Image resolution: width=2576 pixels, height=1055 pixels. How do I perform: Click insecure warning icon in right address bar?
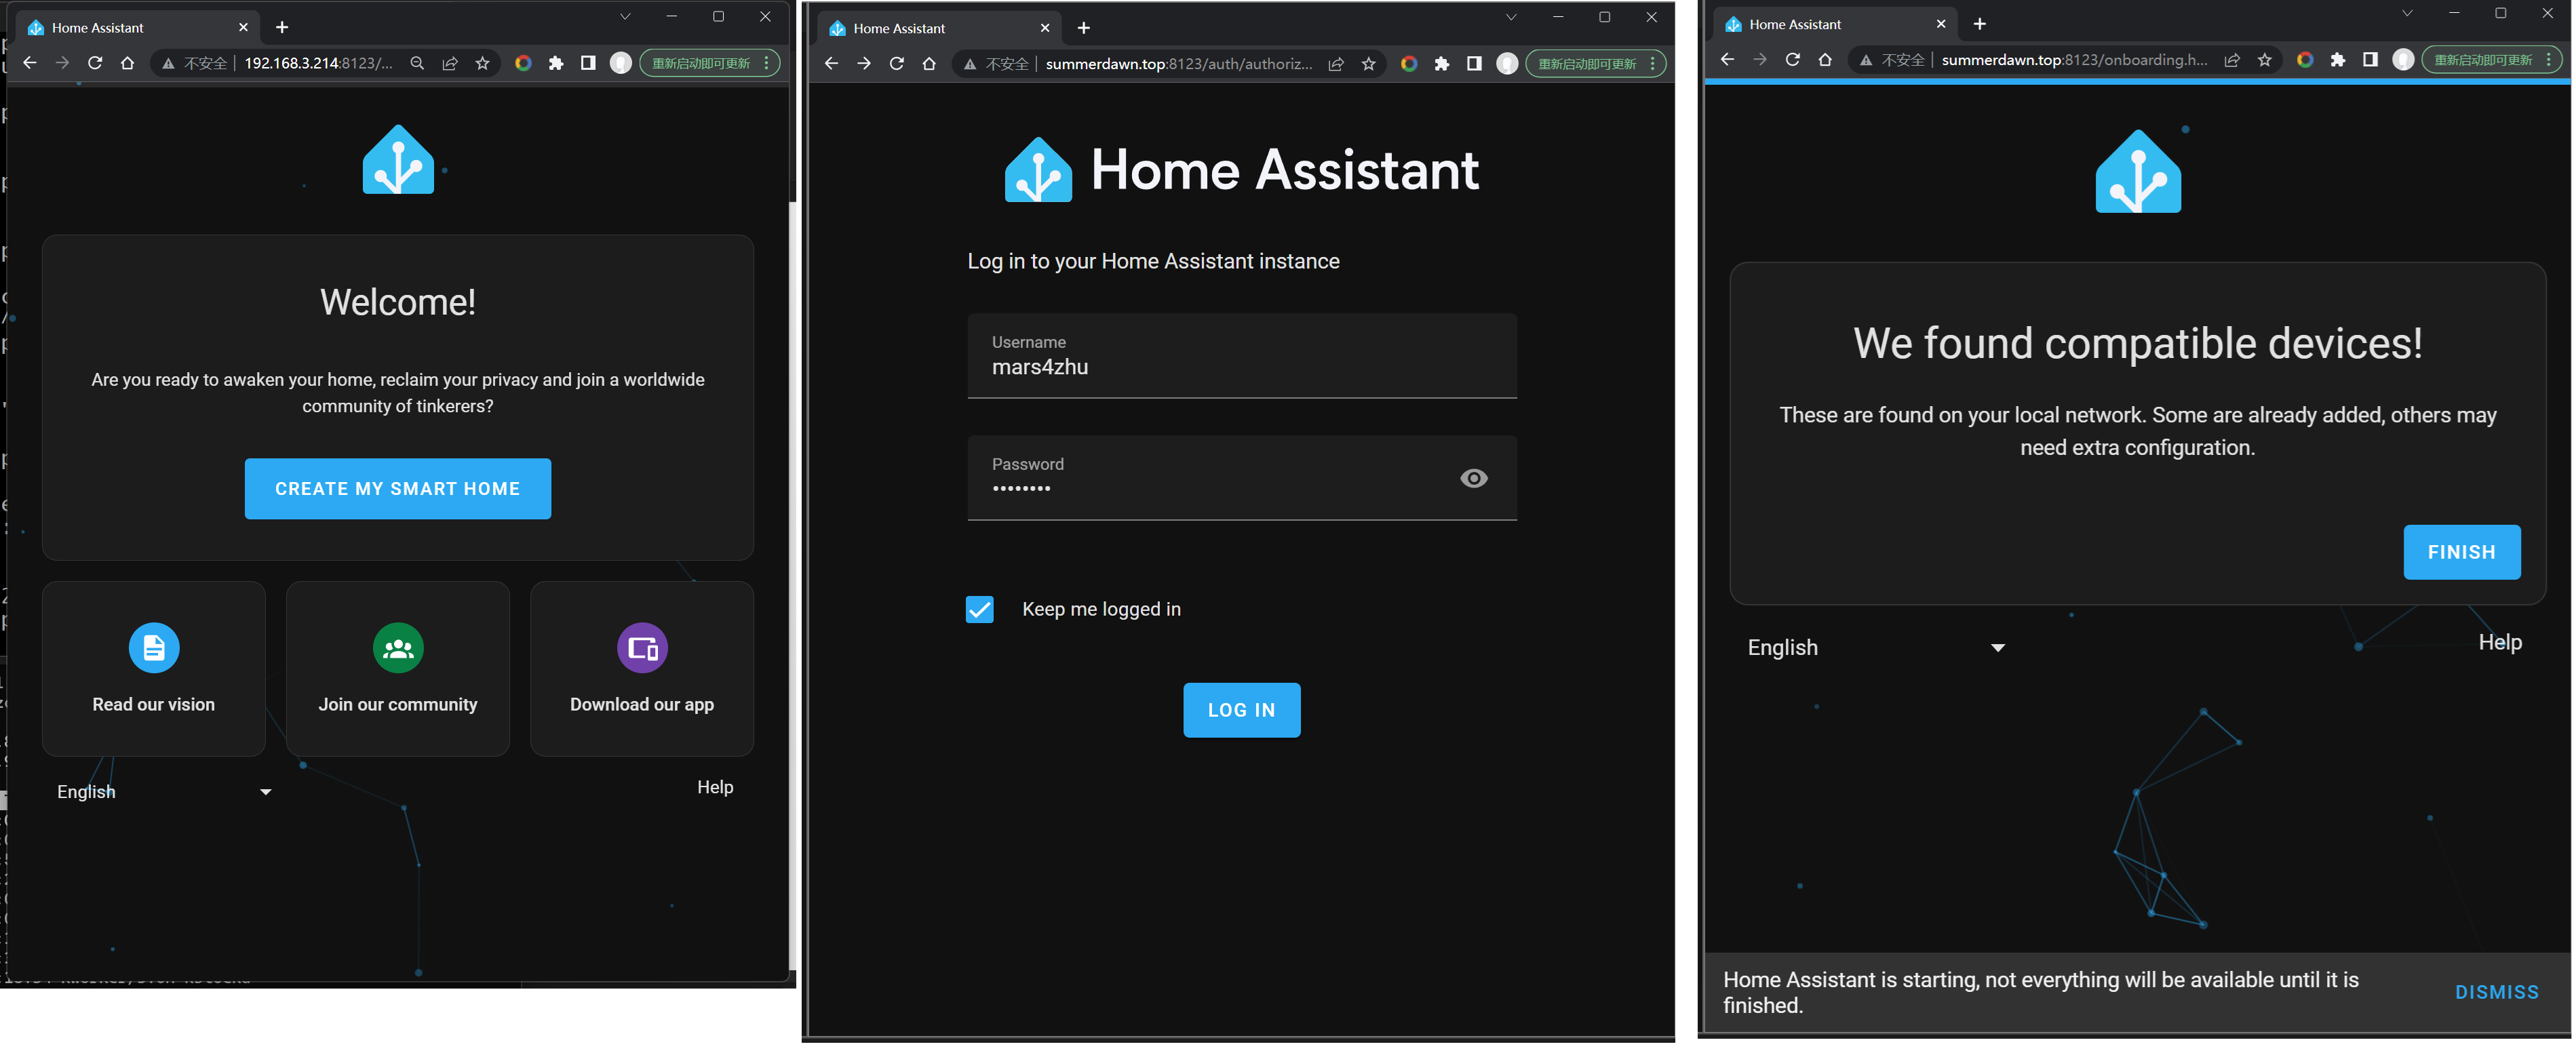pos(1866,60)
